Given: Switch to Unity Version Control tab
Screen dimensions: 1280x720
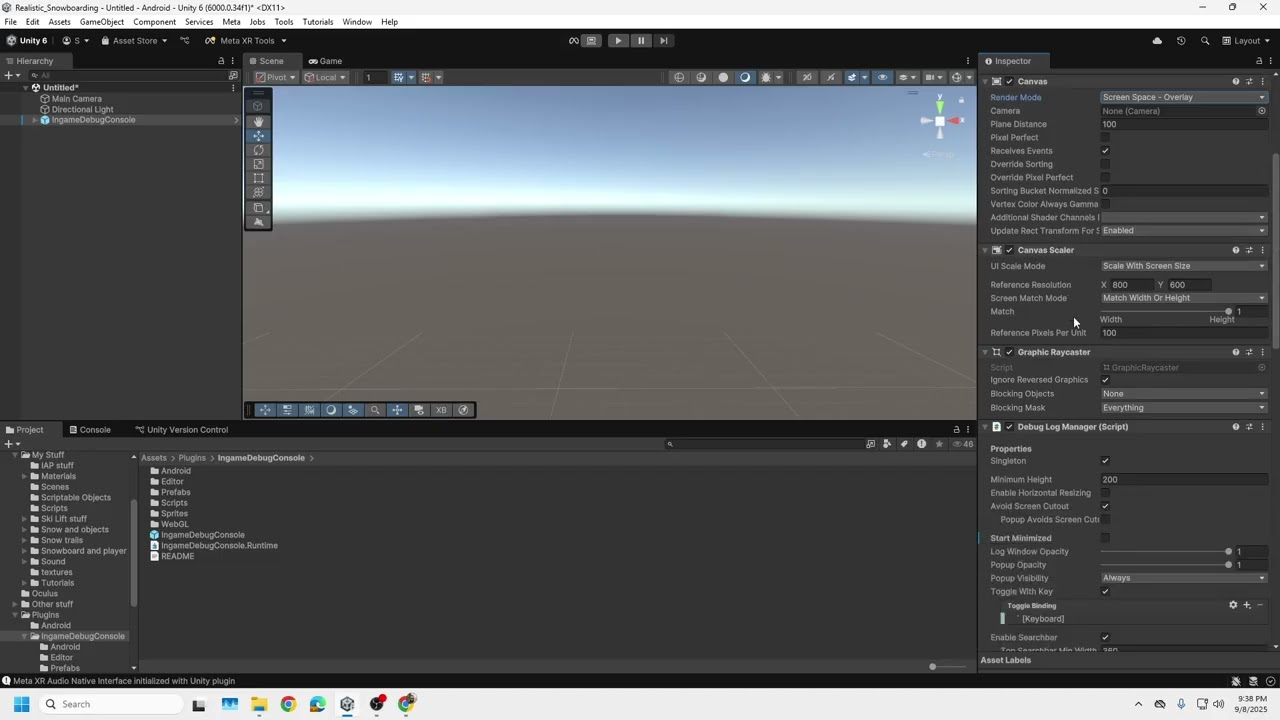Looking at the screenshot, I should [181, 430].
